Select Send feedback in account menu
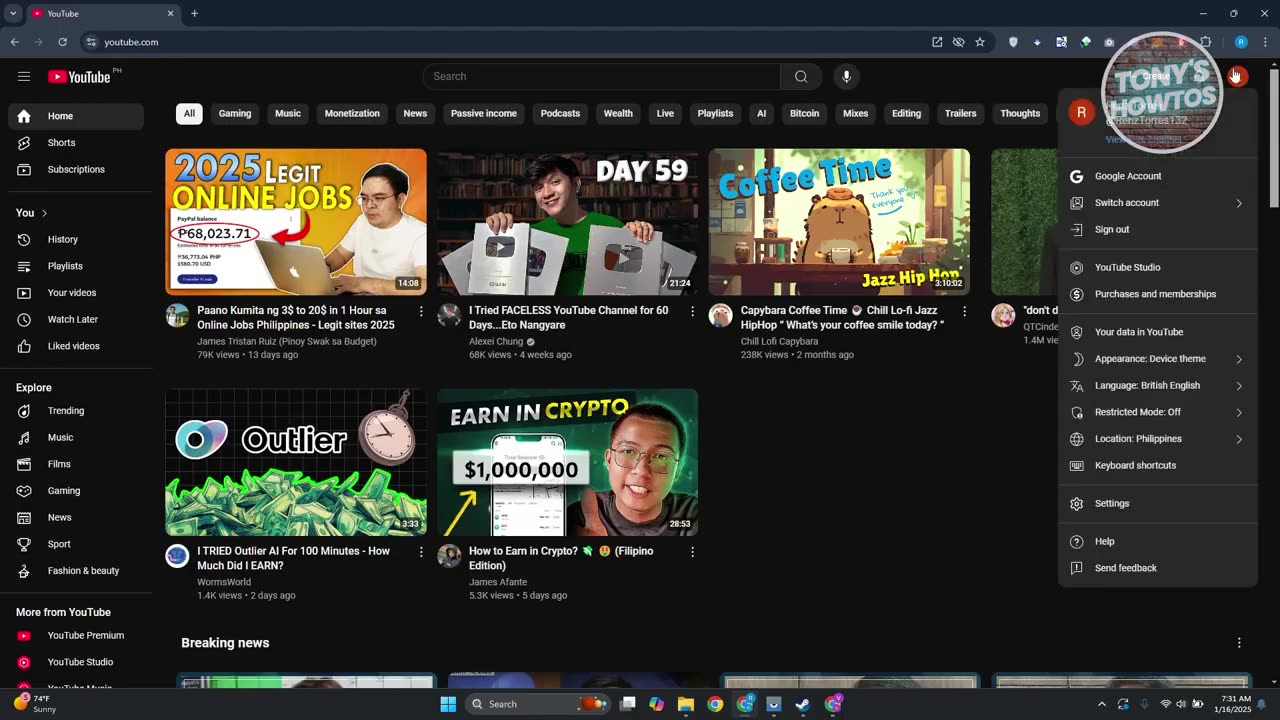Viewport: 1280px width, 720px height. [x=1157, y=568]
